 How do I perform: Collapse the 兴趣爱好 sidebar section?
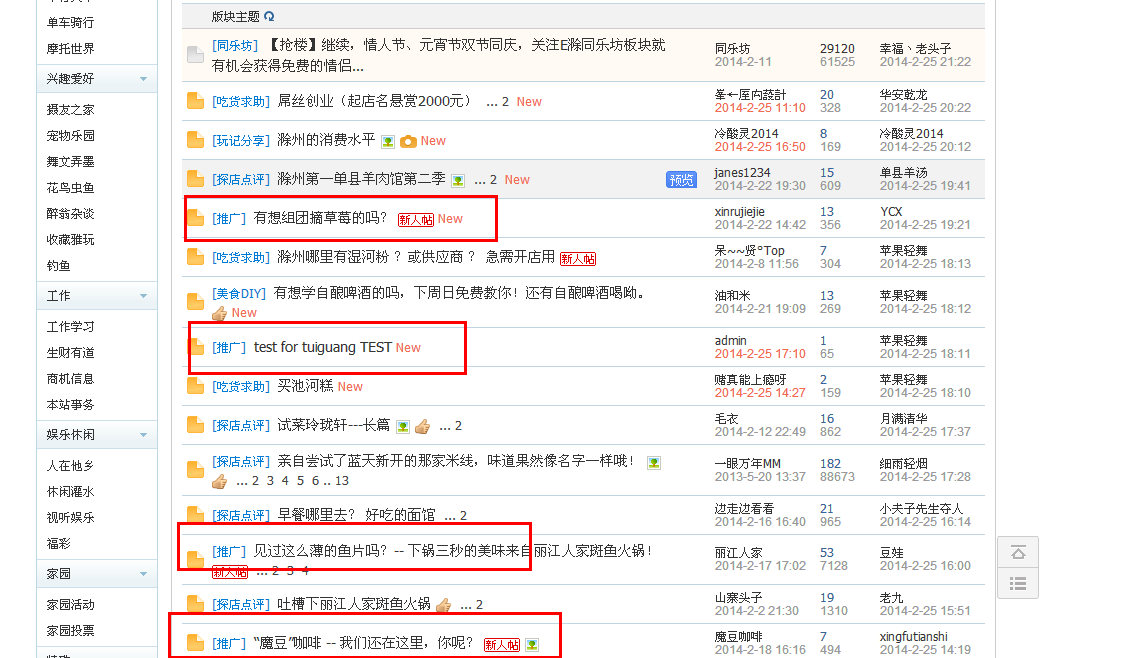pyautogui.click(x=143, y=78)
